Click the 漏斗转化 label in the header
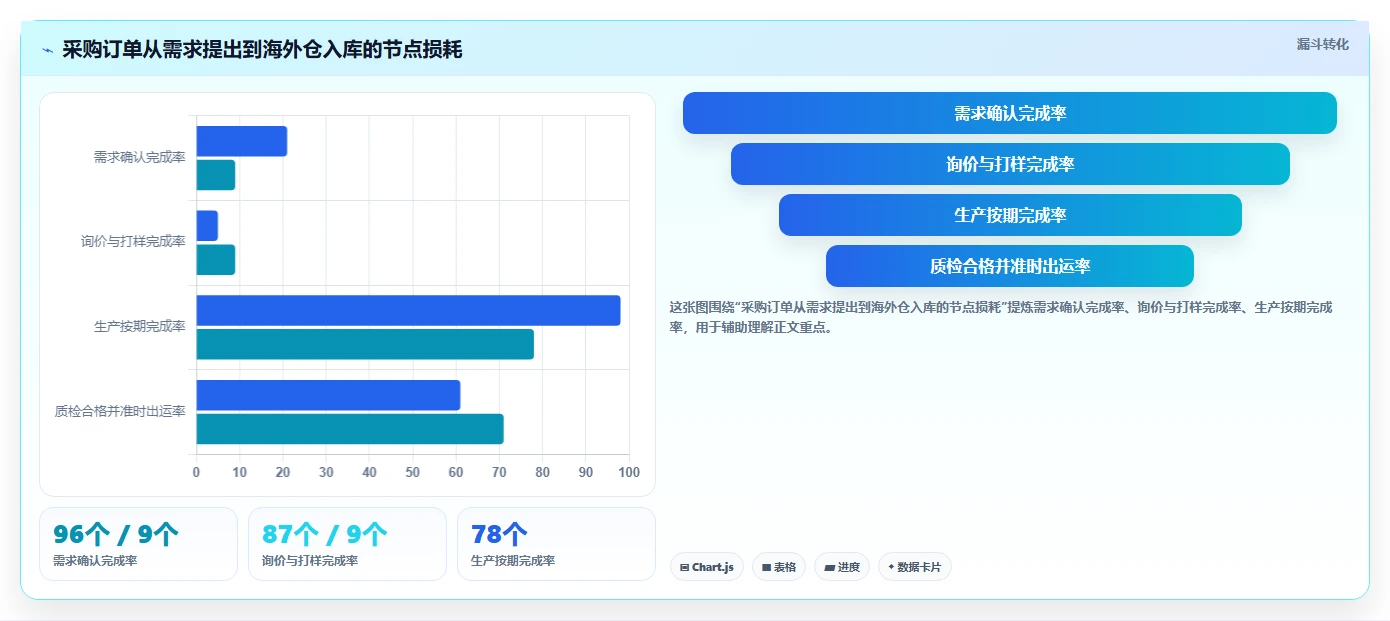Screen dimensions: 1390x621 coord(1322,44)
